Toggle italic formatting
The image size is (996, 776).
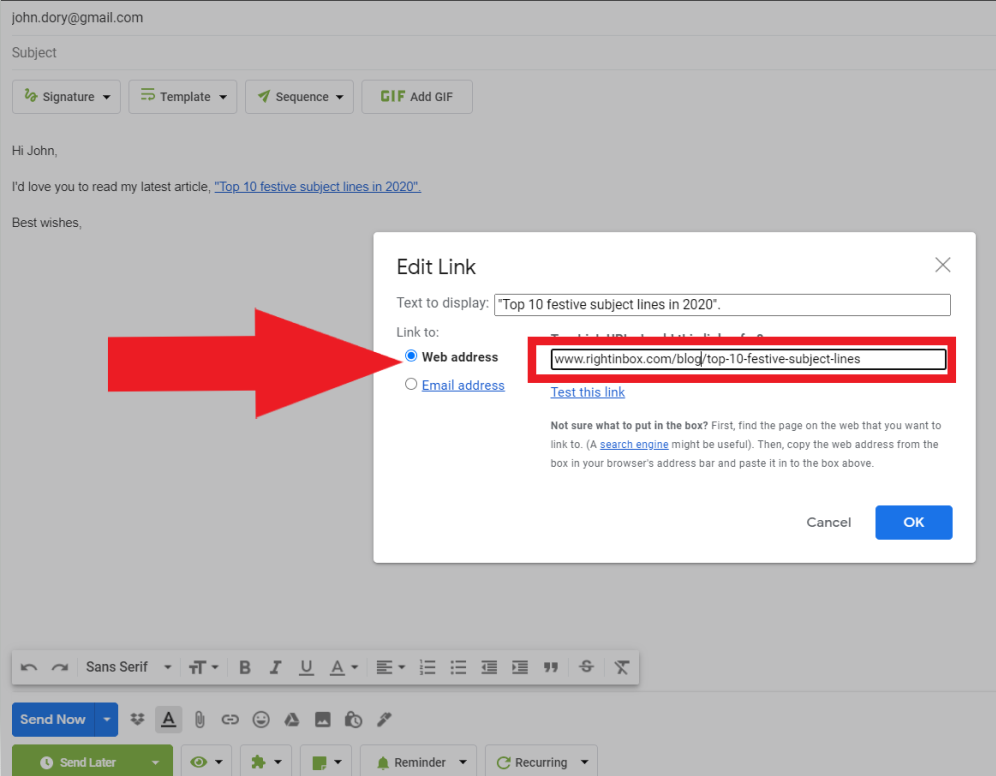click(x=275, y=667)
